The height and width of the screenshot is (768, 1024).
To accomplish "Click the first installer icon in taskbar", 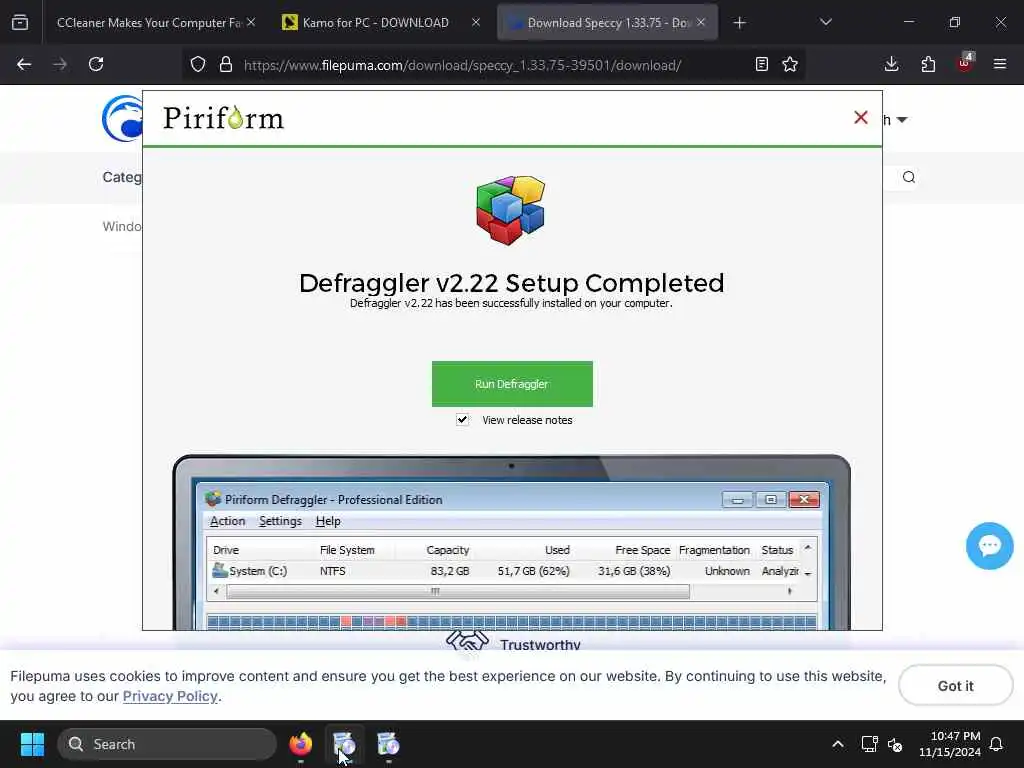I will pyautogui.click(x=344, y=744).
